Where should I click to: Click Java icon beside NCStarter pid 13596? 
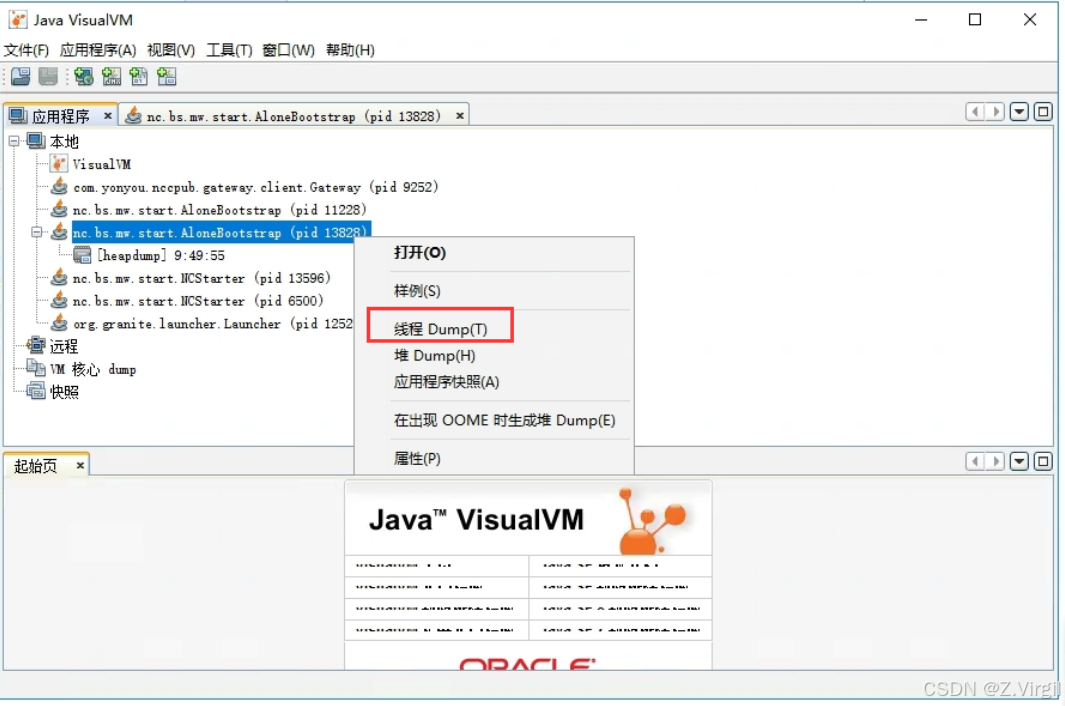(59, 277)
